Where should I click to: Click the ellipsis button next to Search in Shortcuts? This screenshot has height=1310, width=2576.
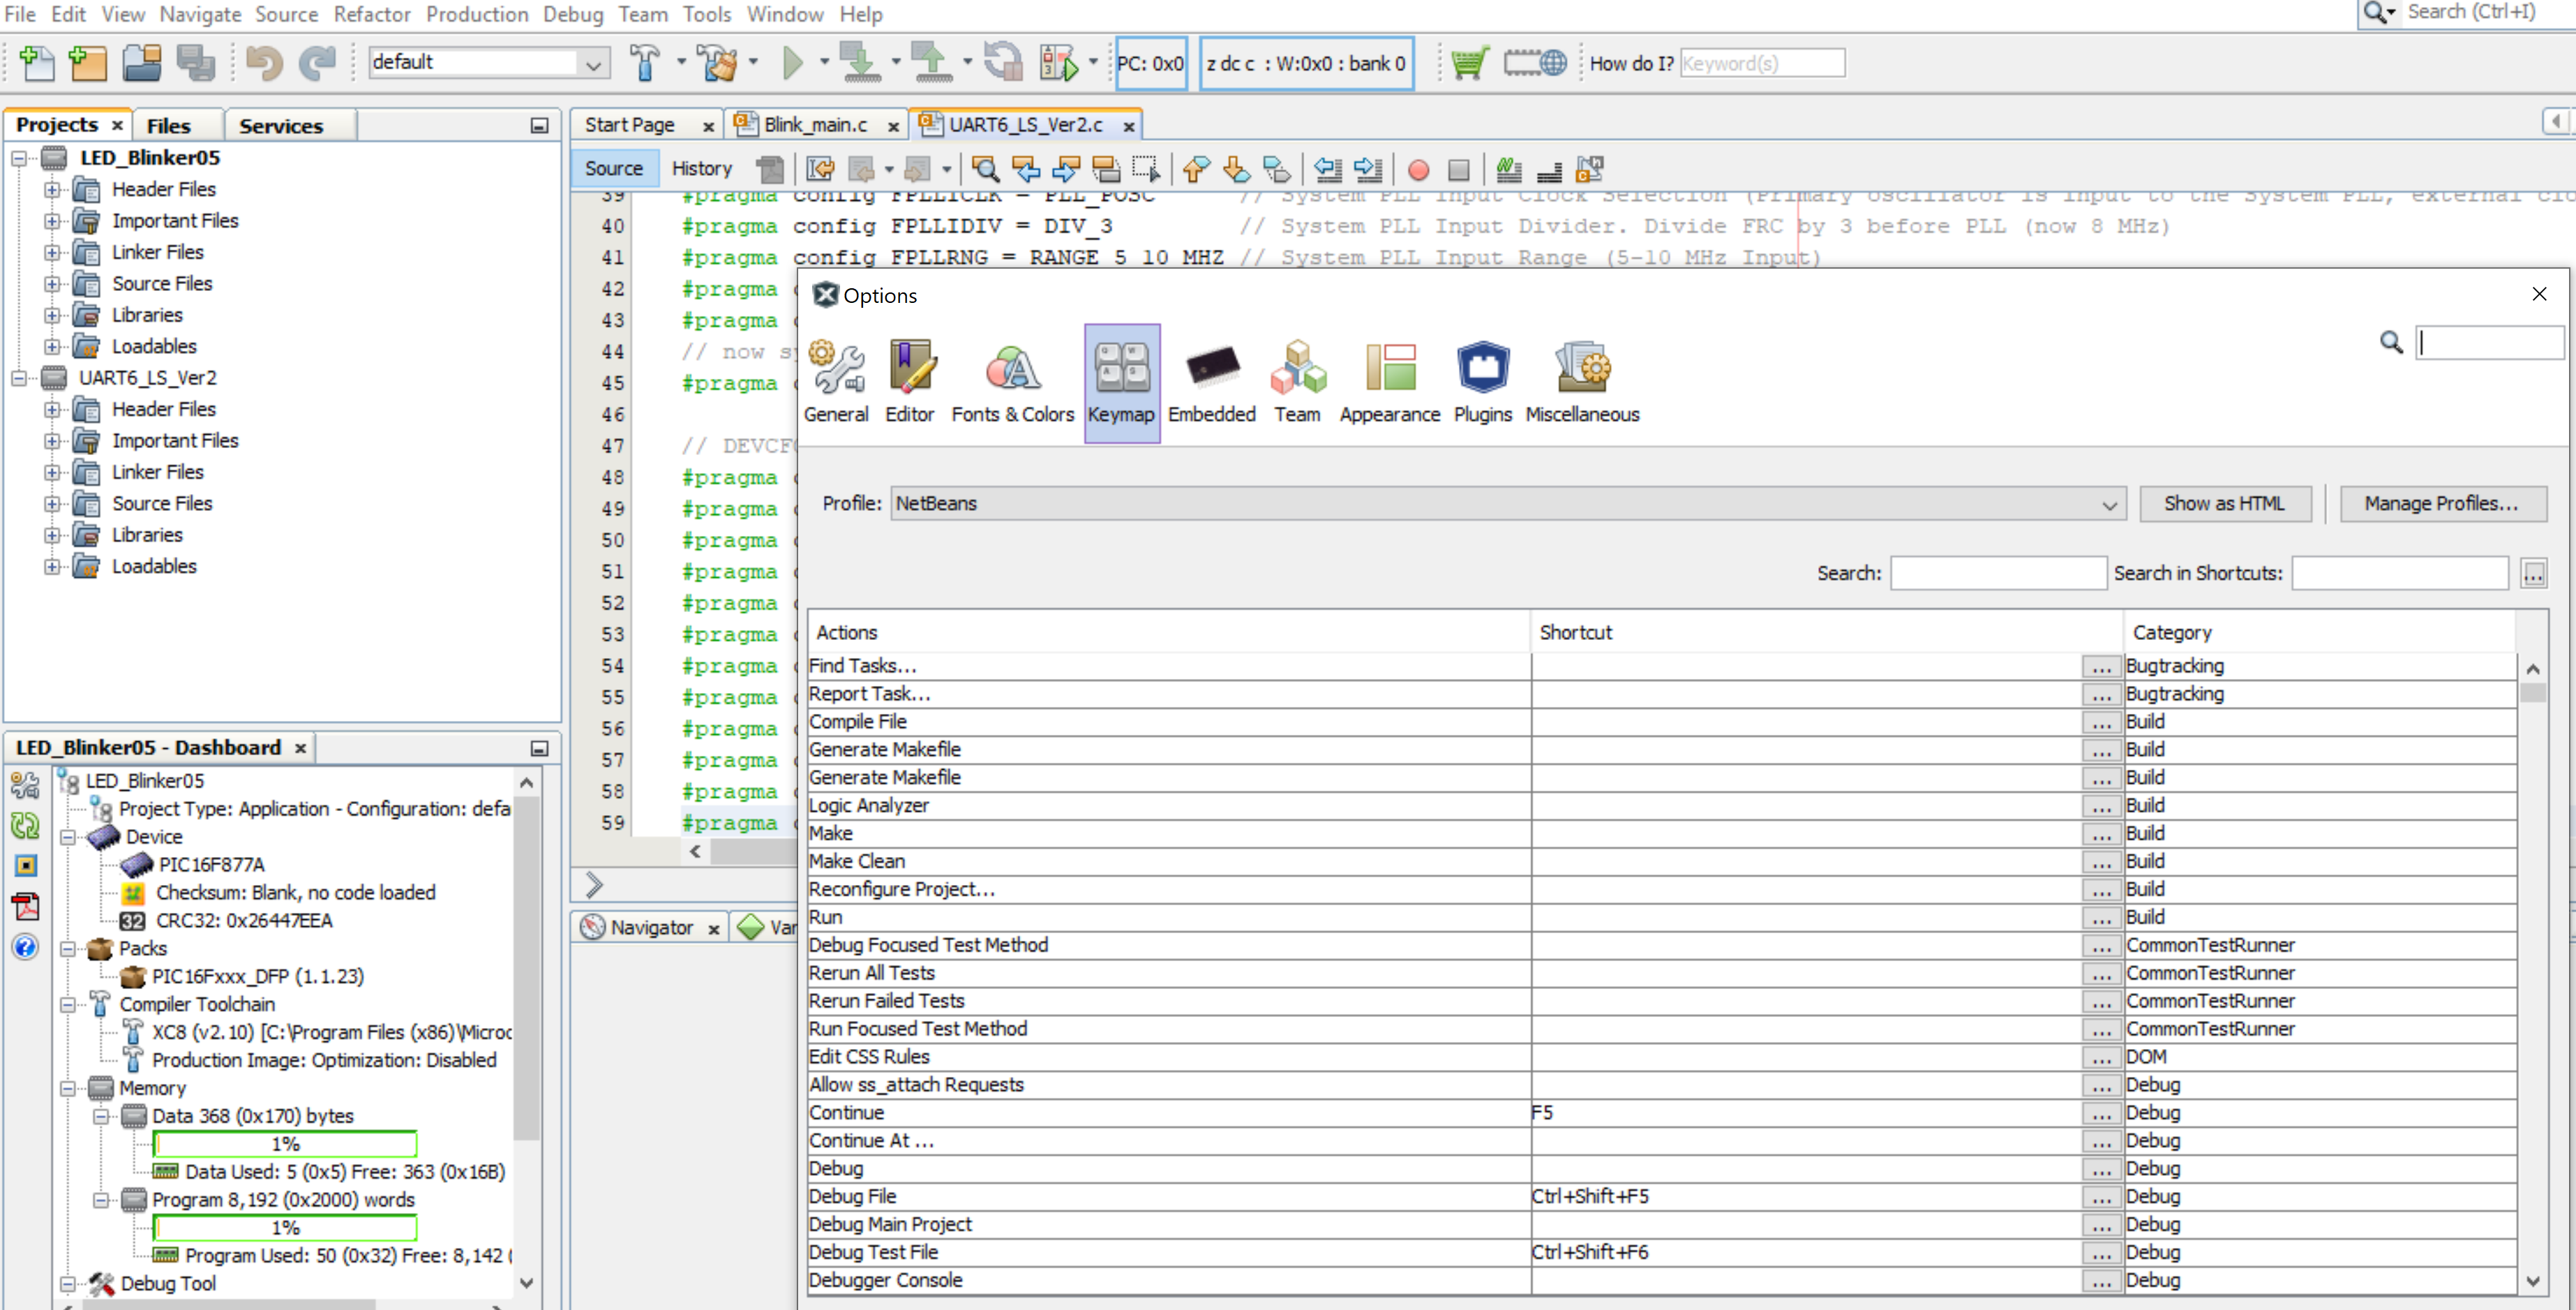point(2533,574)
